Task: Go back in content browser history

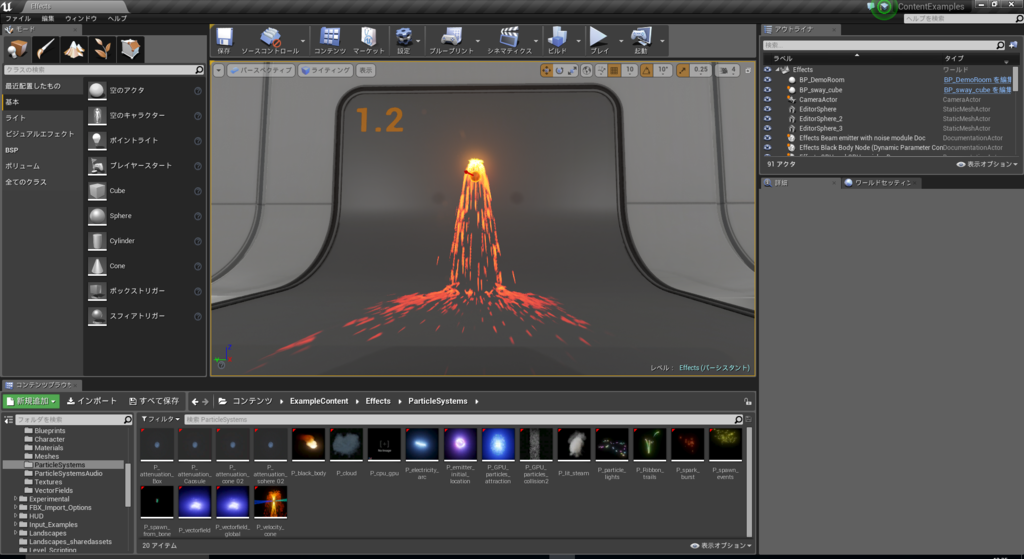Action: (x=195, y=401)
